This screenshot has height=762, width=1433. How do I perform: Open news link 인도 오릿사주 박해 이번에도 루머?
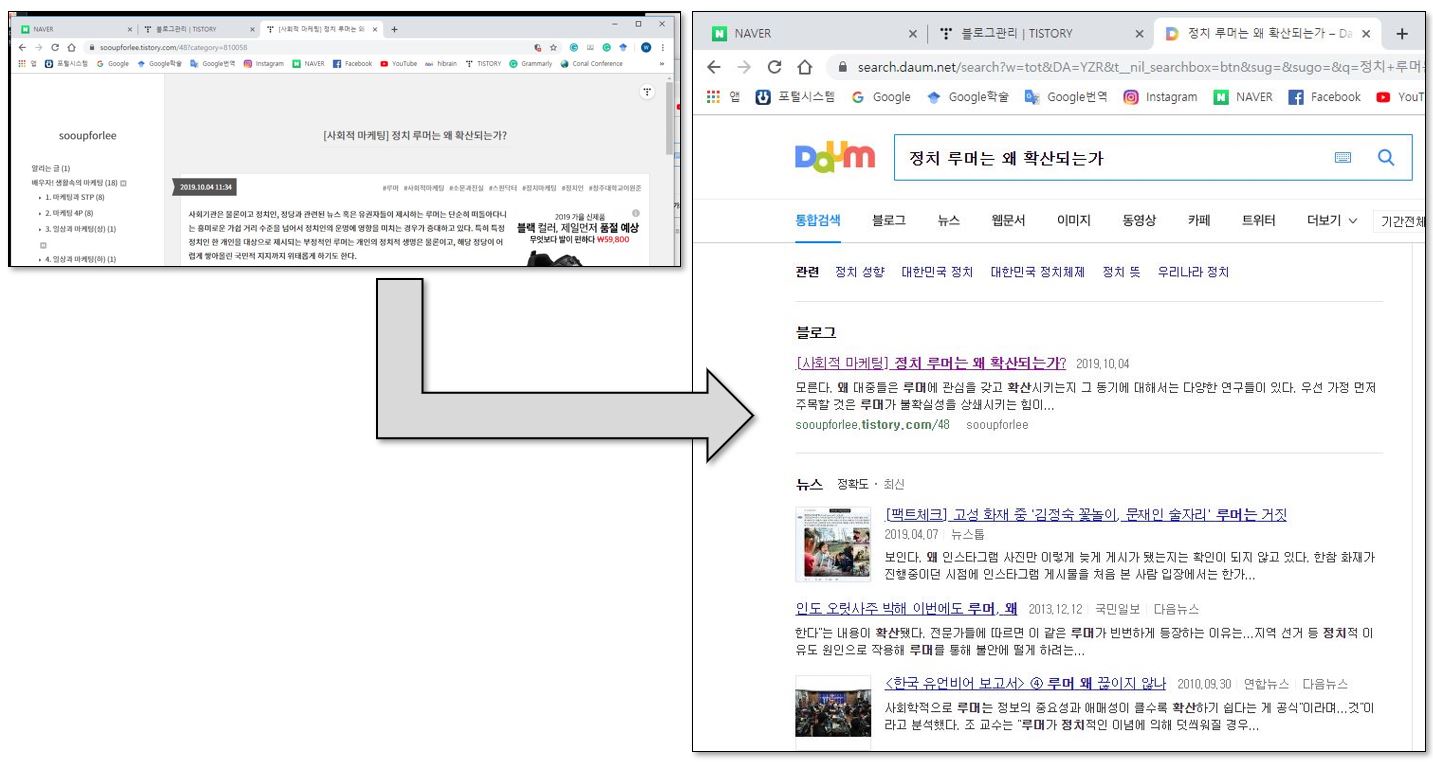906,608
